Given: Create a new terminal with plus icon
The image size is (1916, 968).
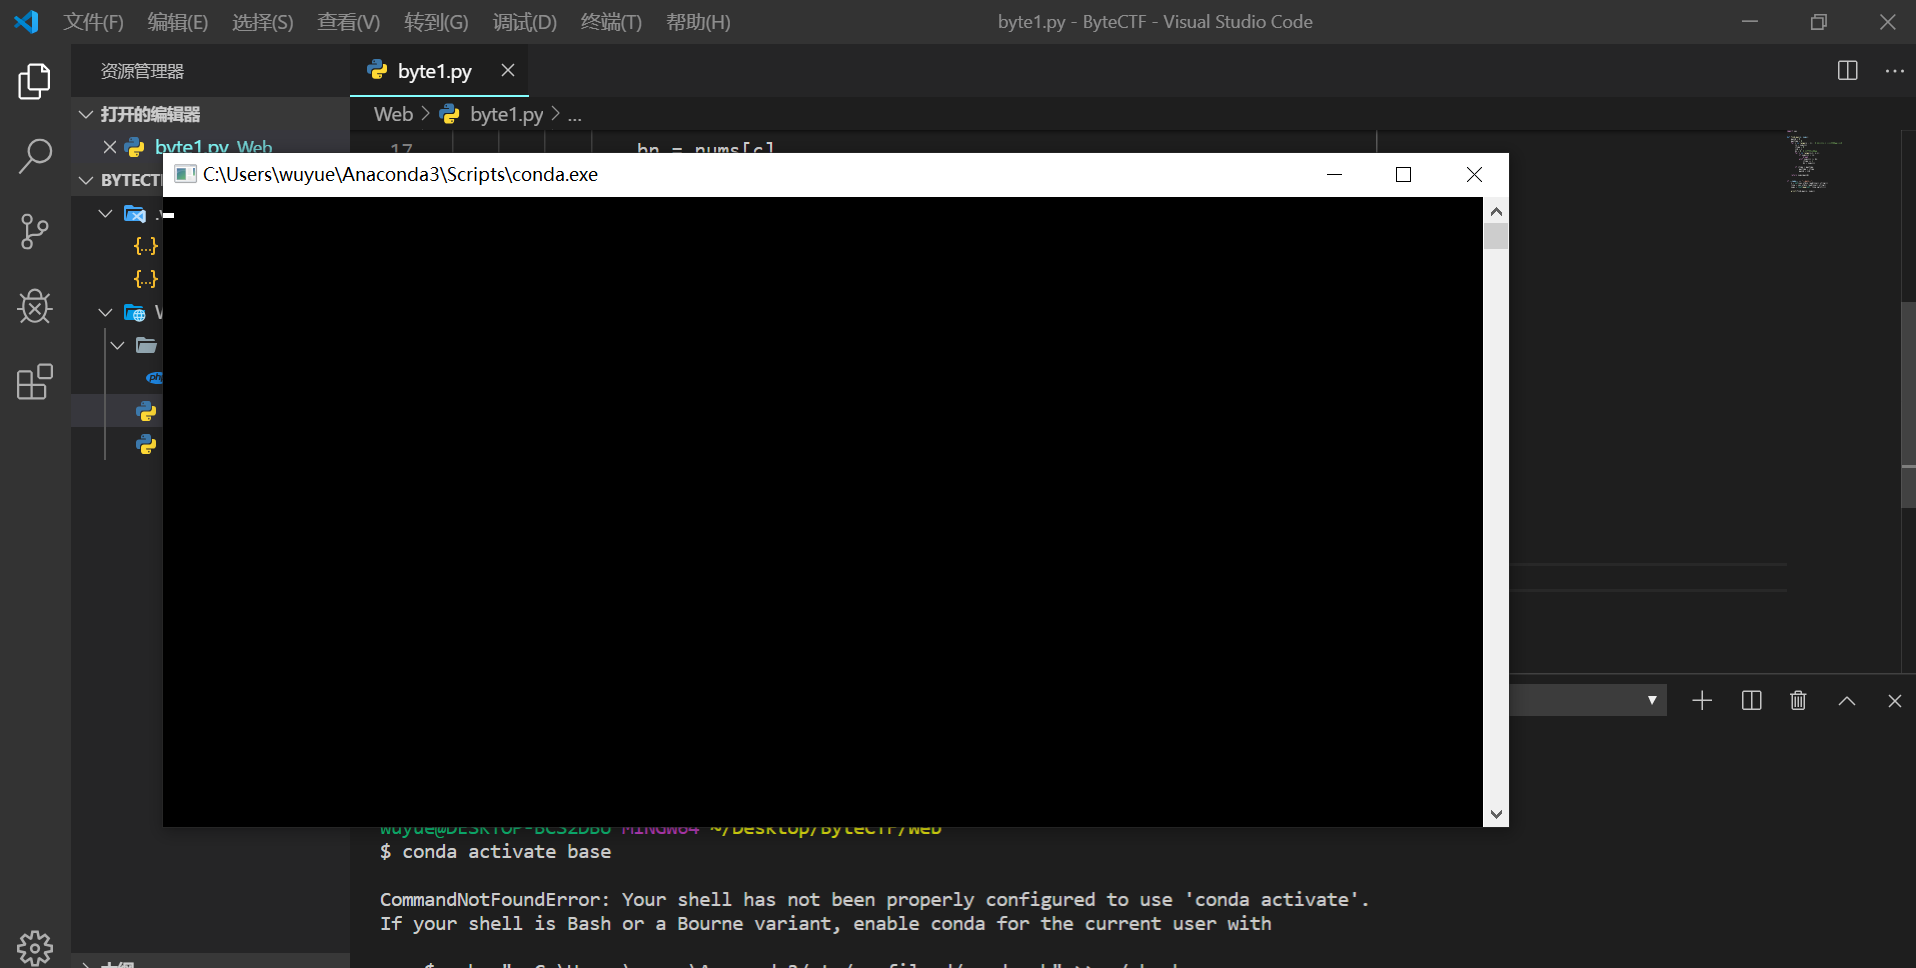Looking at the screenshot, I should click(x=1702, y=701).
